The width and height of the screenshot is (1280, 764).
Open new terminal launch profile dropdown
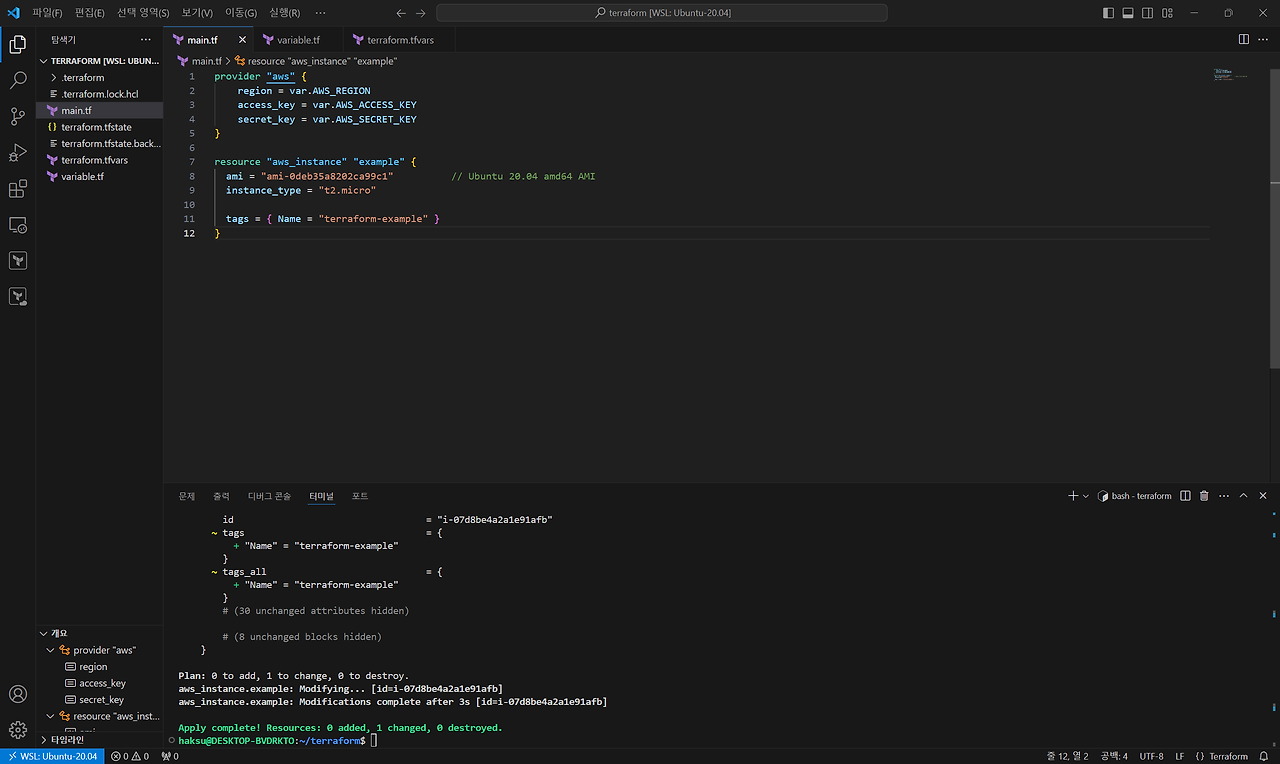[1086, 496]
